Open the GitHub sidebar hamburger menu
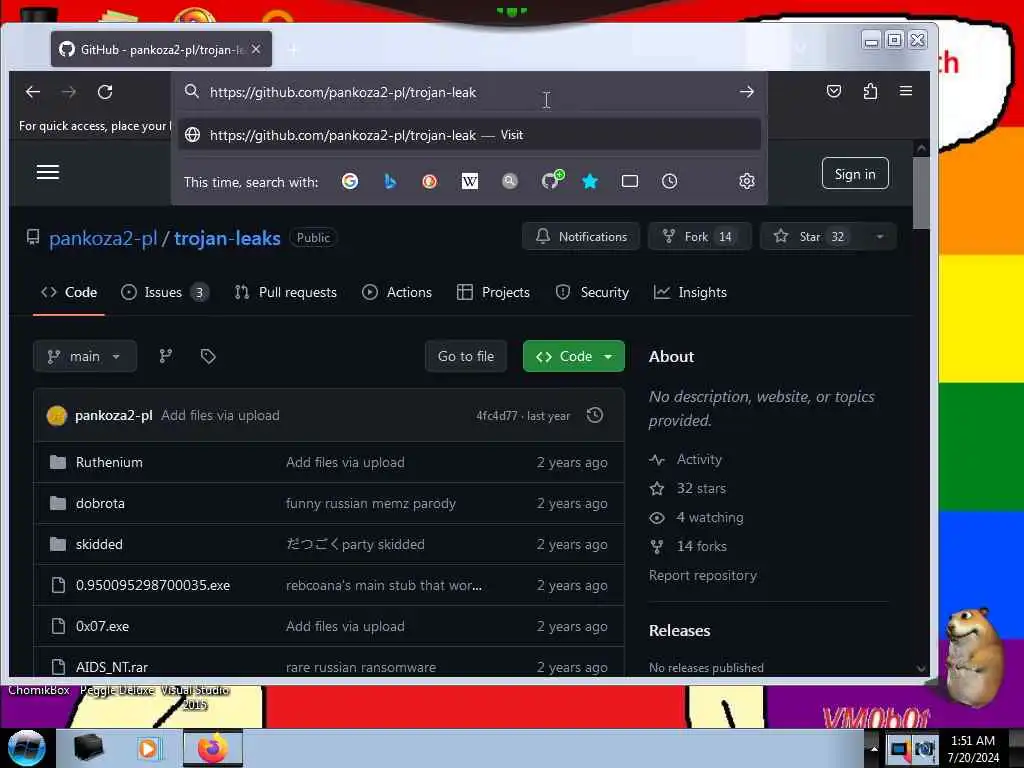 click(48, 172)
